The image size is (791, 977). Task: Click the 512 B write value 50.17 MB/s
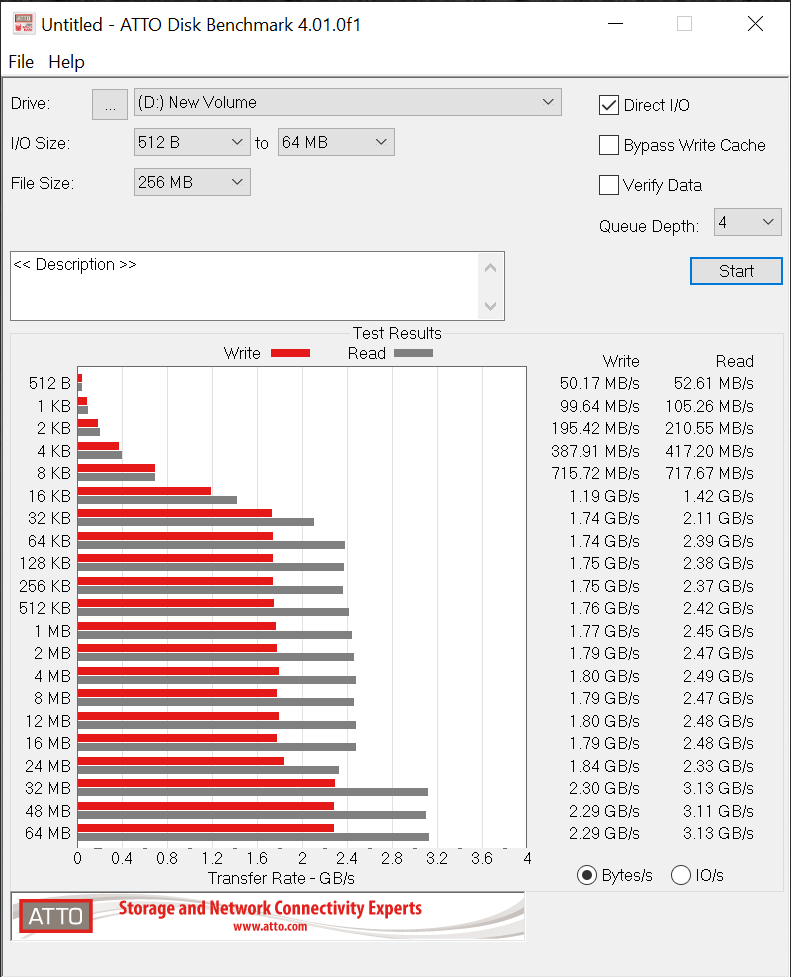(600, 383)
